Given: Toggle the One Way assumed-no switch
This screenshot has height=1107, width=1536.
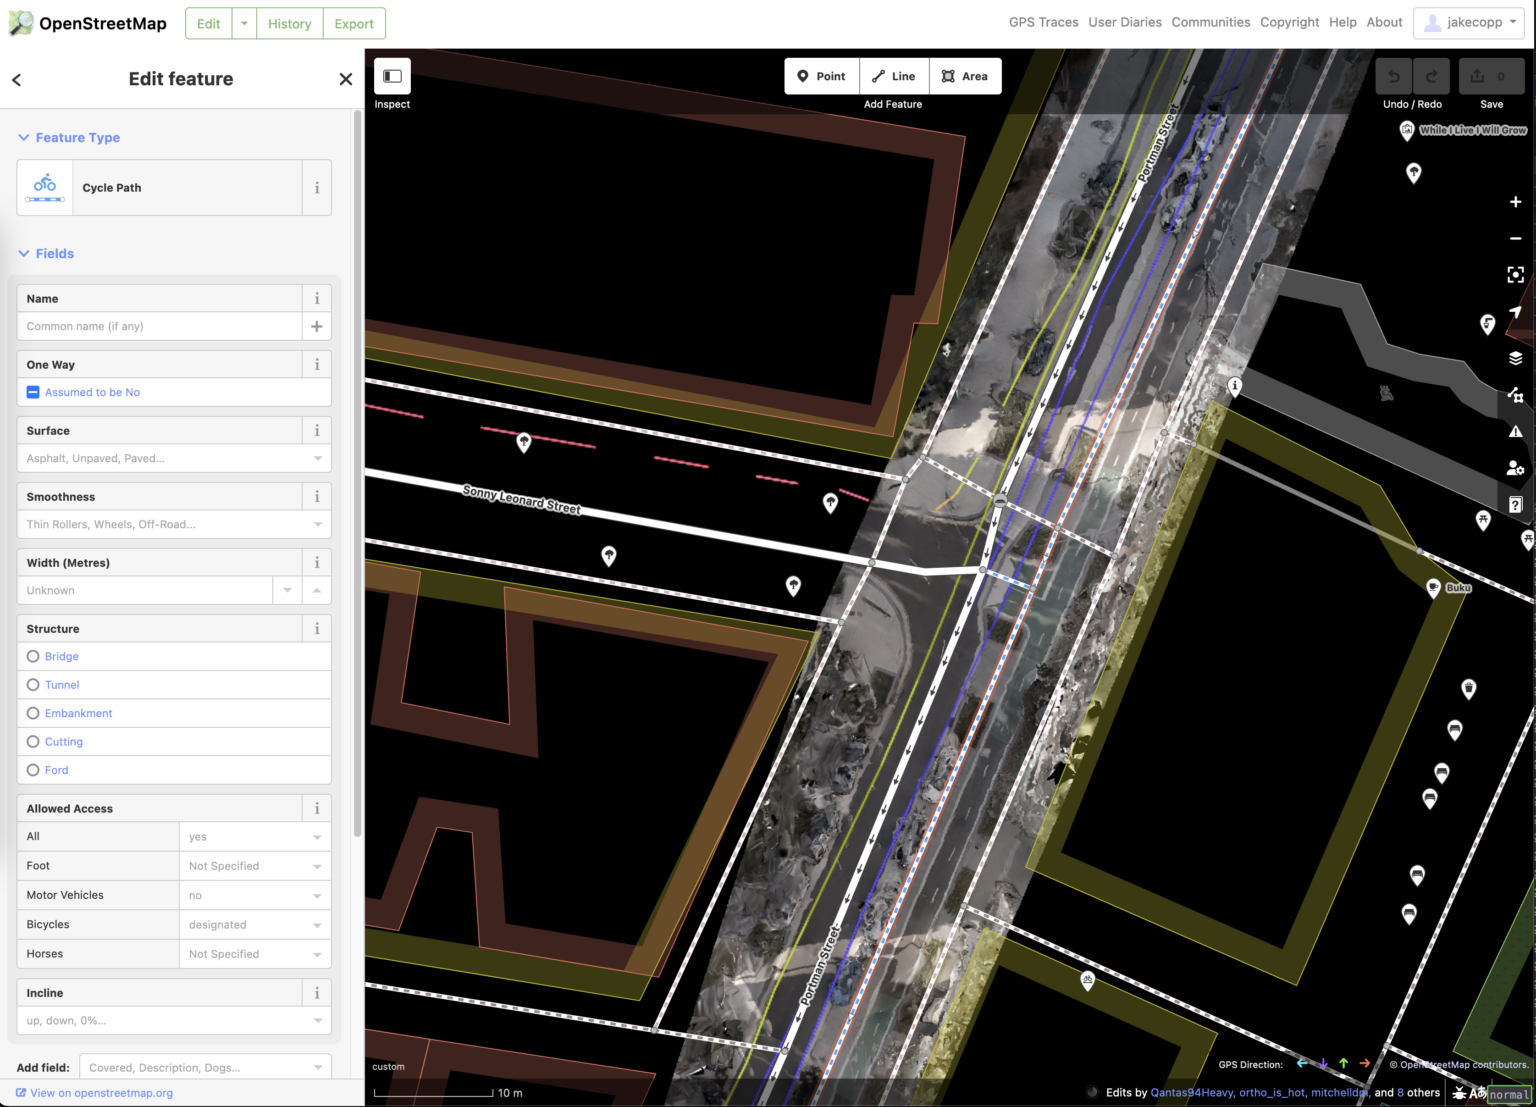Looking at the screenshot, I should (33, 392).
